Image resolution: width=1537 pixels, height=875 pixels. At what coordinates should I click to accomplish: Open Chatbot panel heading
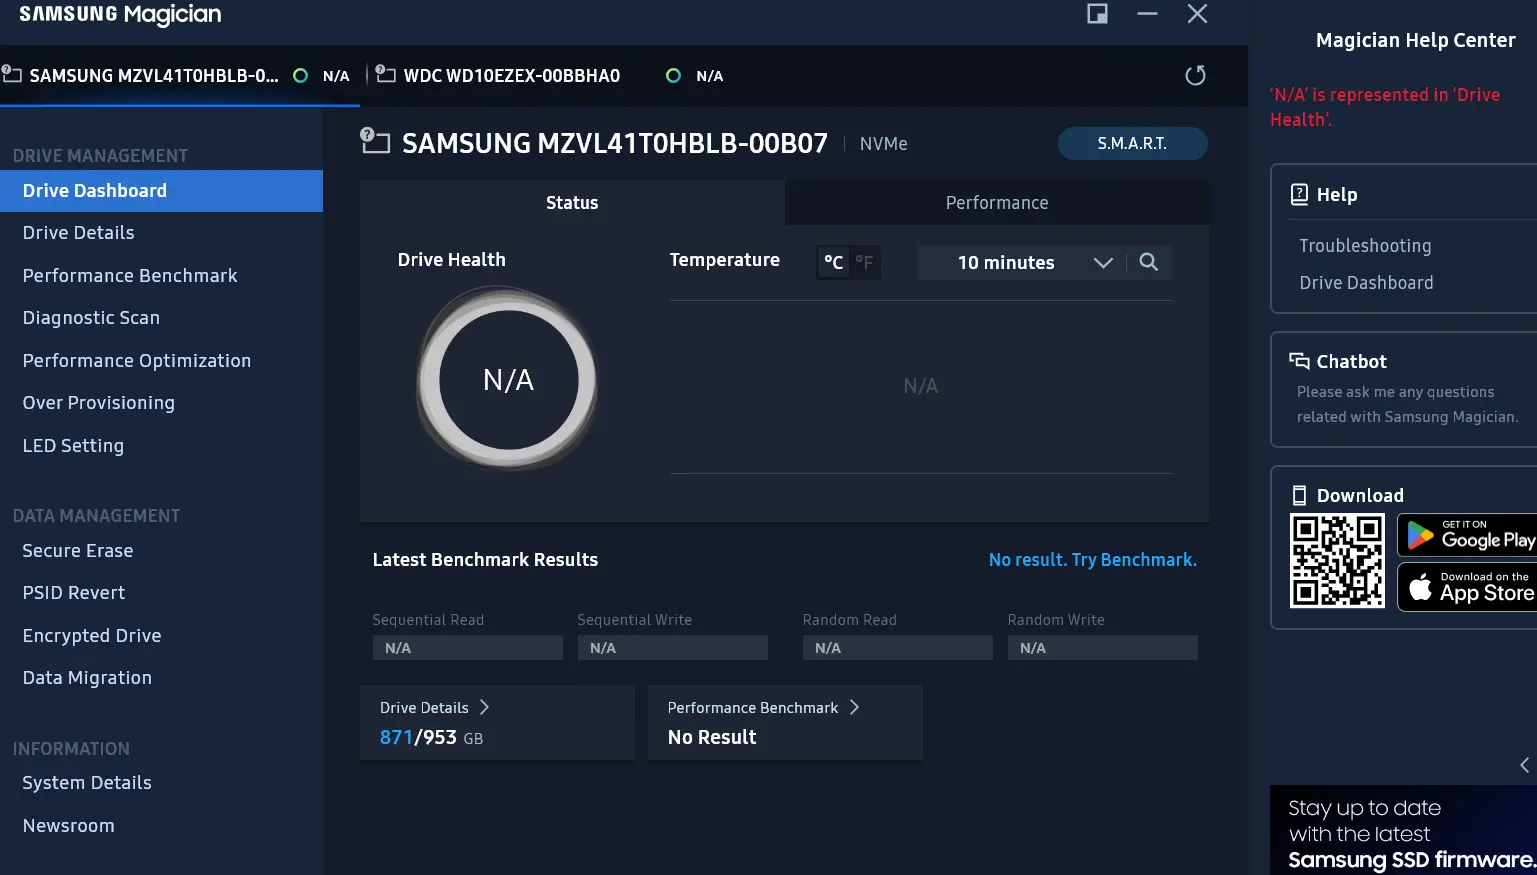[x=1351, y=361]
